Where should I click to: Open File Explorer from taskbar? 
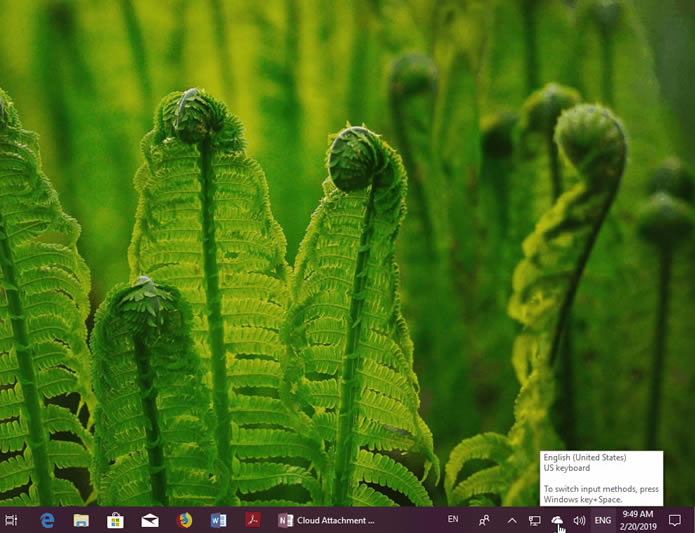click(81, 520)
